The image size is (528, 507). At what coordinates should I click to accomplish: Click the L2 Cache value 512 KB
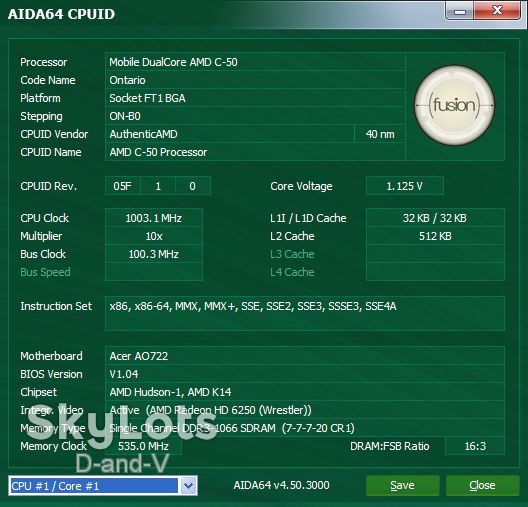coord(435,236)
